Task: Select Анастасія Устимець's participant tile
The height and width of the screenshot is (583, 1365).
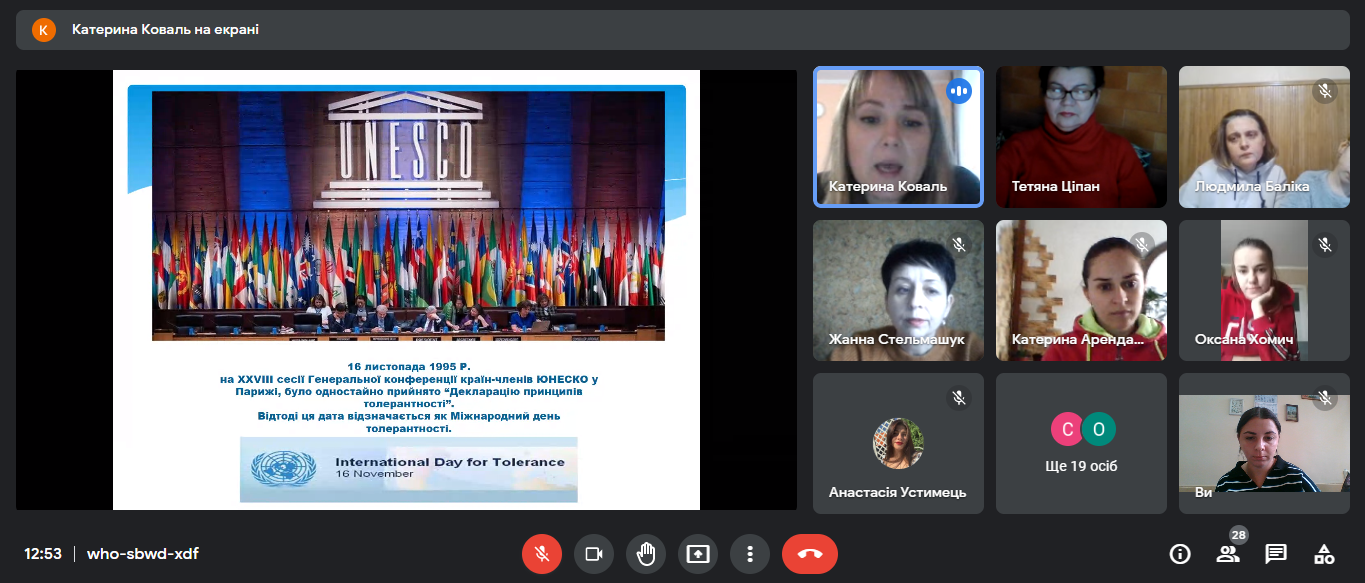Action: pos(898,443)
